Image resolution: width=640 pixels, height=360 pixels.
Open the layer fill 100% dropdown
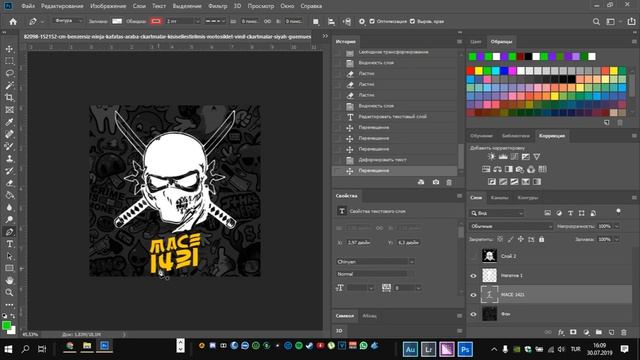tap(617, 239)
